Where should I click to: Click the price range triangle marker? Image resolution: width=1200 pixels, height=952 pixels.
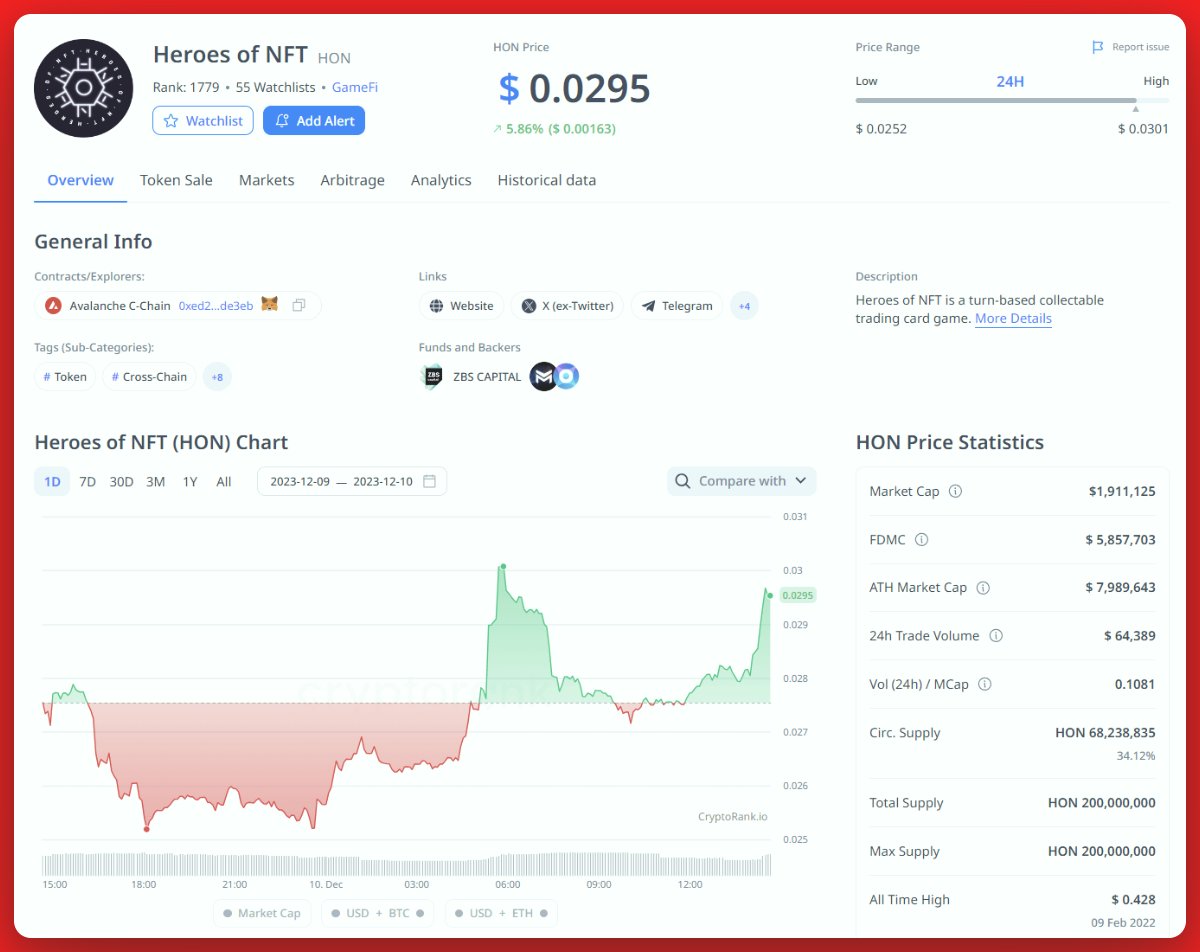point(1135,109)
